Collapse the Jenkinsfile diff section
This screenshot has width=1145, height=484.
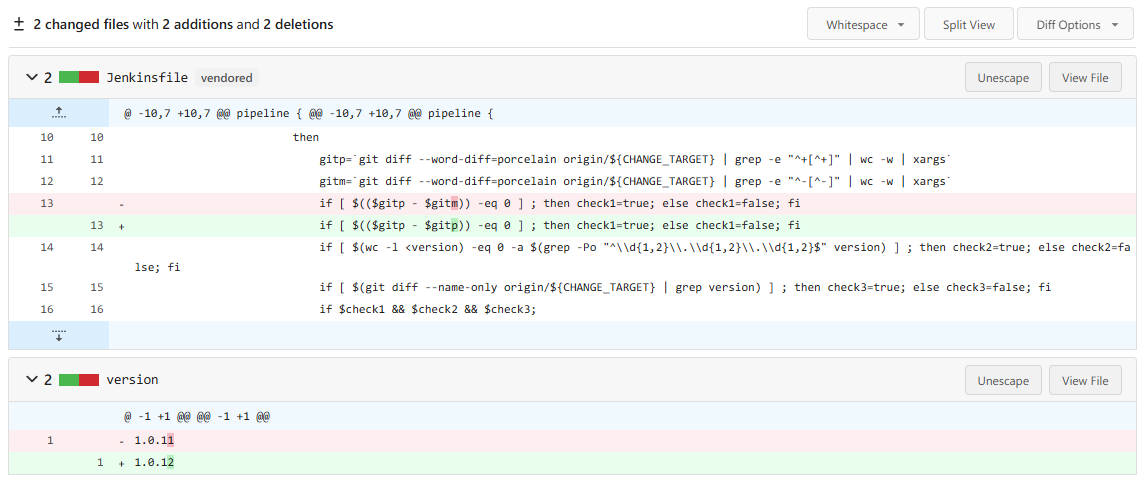click(31, 77)
